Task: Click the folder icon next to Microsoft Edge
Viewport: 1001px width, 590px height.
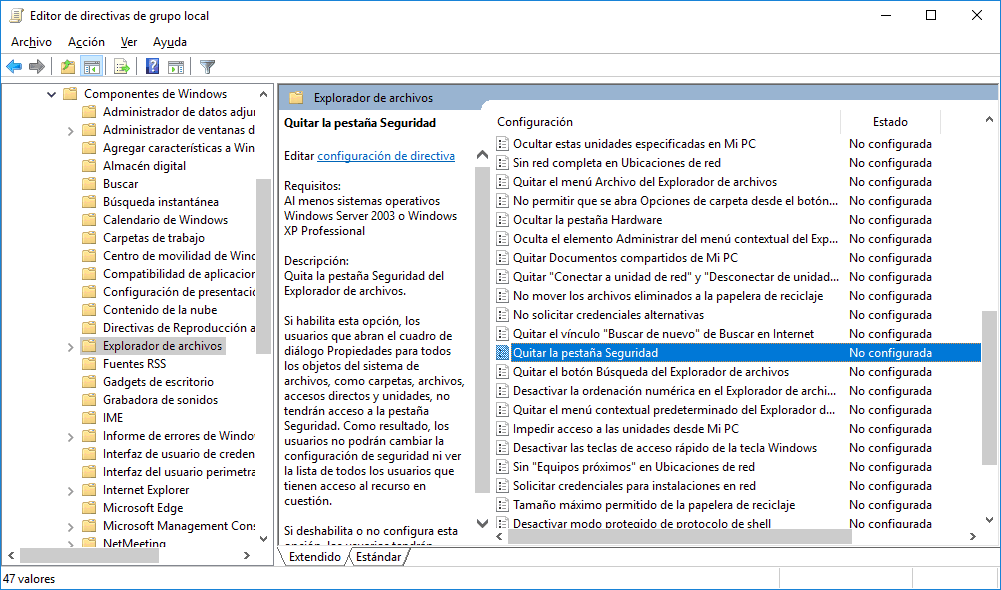Action: click(89, 508)
